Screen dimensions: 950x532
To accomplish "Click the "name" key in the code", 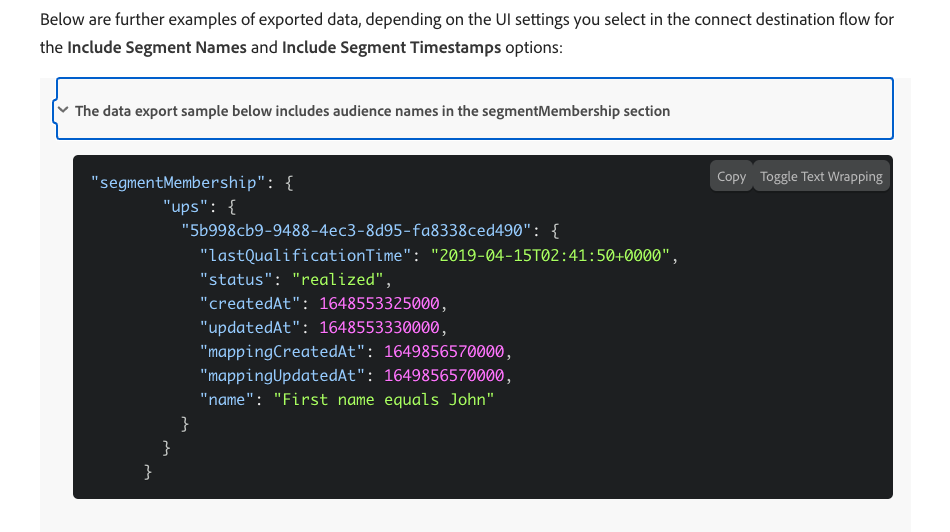I will [228, 400].
